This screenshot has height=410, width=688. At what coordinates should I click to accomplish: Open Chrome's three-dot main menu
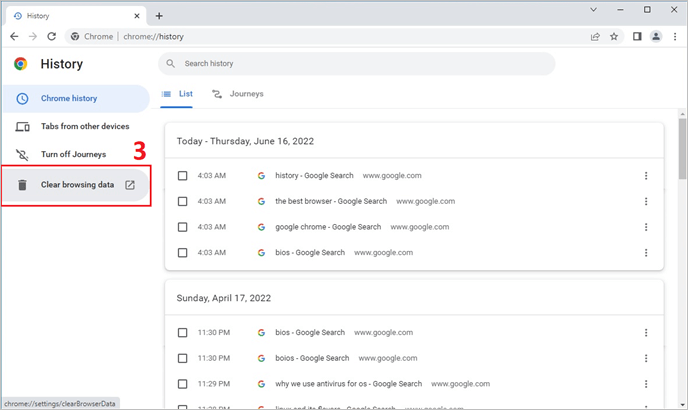pyautogui.click(x=675, y=36)
